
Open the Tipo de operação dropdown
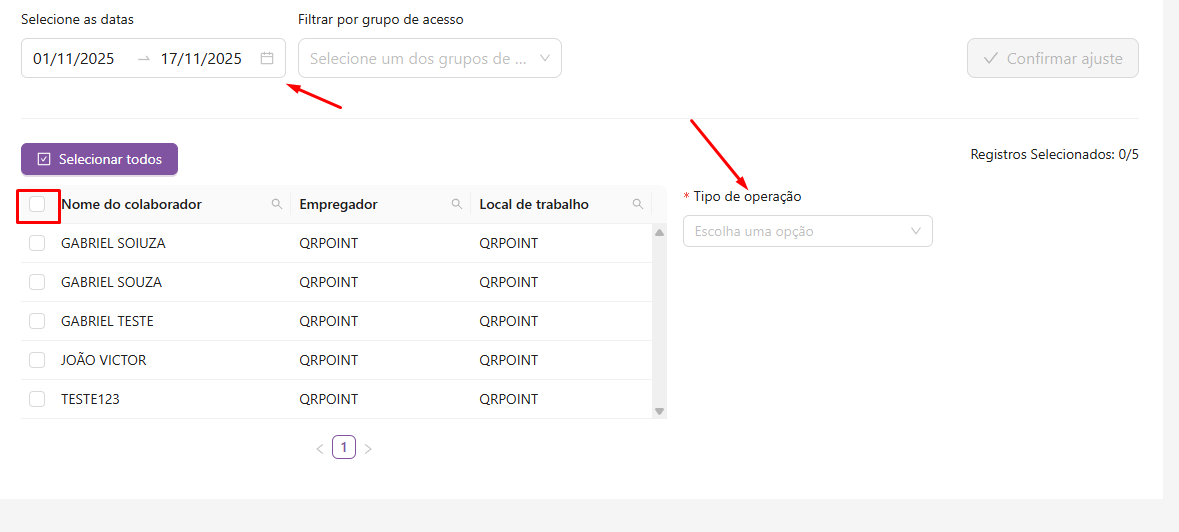pos(807,231)
